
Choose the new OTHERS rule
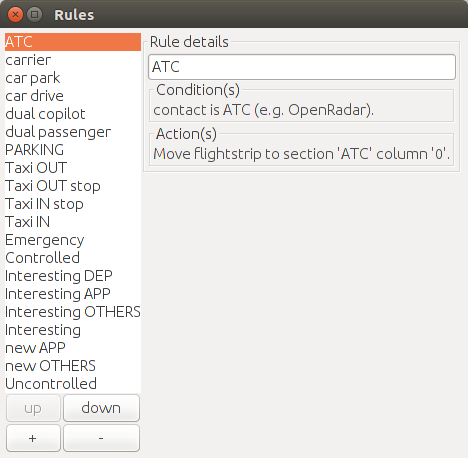73,366
